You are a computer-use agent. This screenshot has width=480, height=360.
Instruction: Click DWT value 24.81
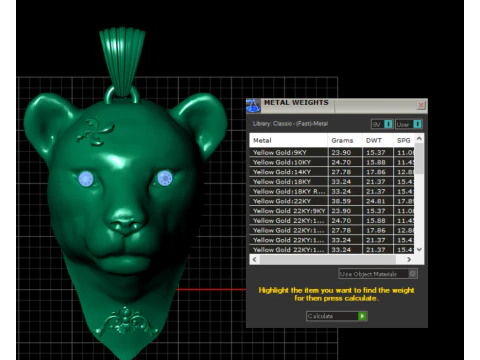[376, 201]
